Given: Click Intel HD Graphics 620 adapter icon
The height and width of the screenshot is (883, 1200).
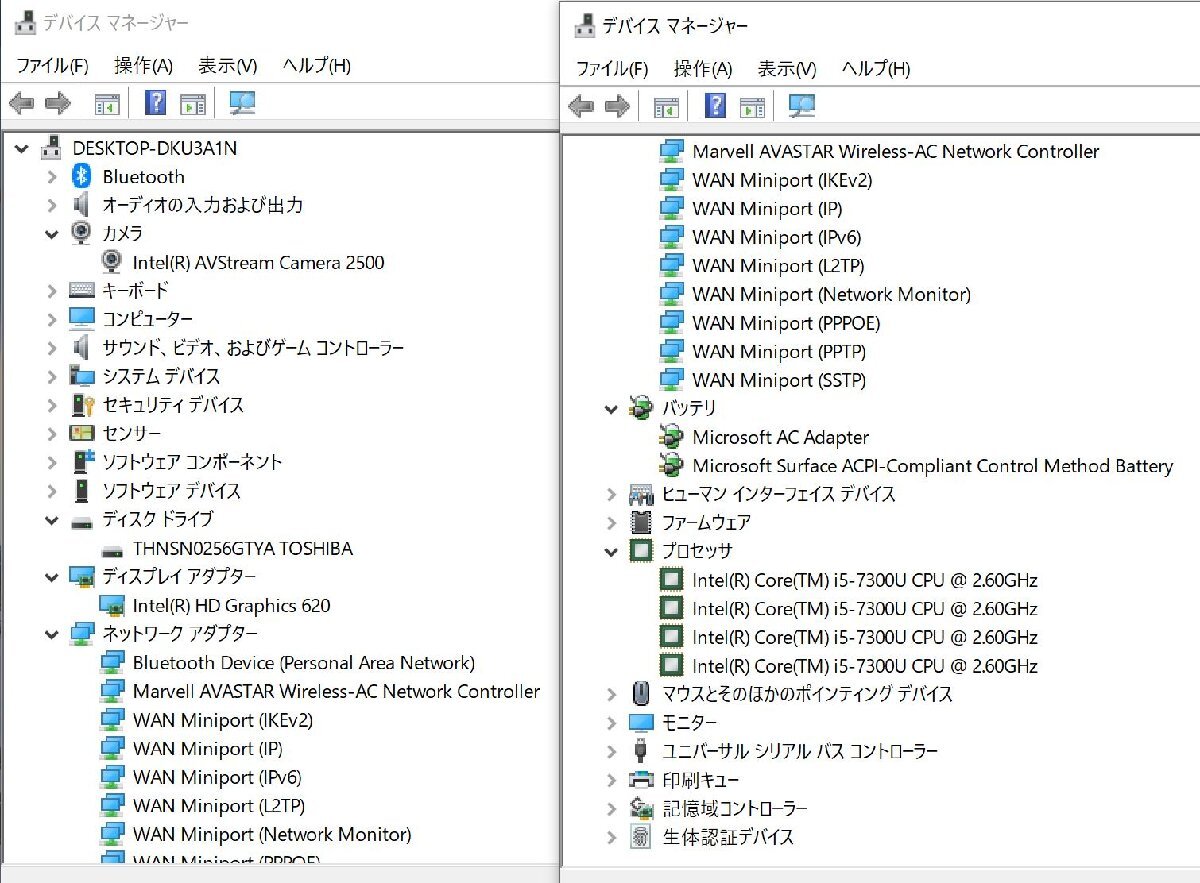Looking at the screenshot, I should (112, 605).
